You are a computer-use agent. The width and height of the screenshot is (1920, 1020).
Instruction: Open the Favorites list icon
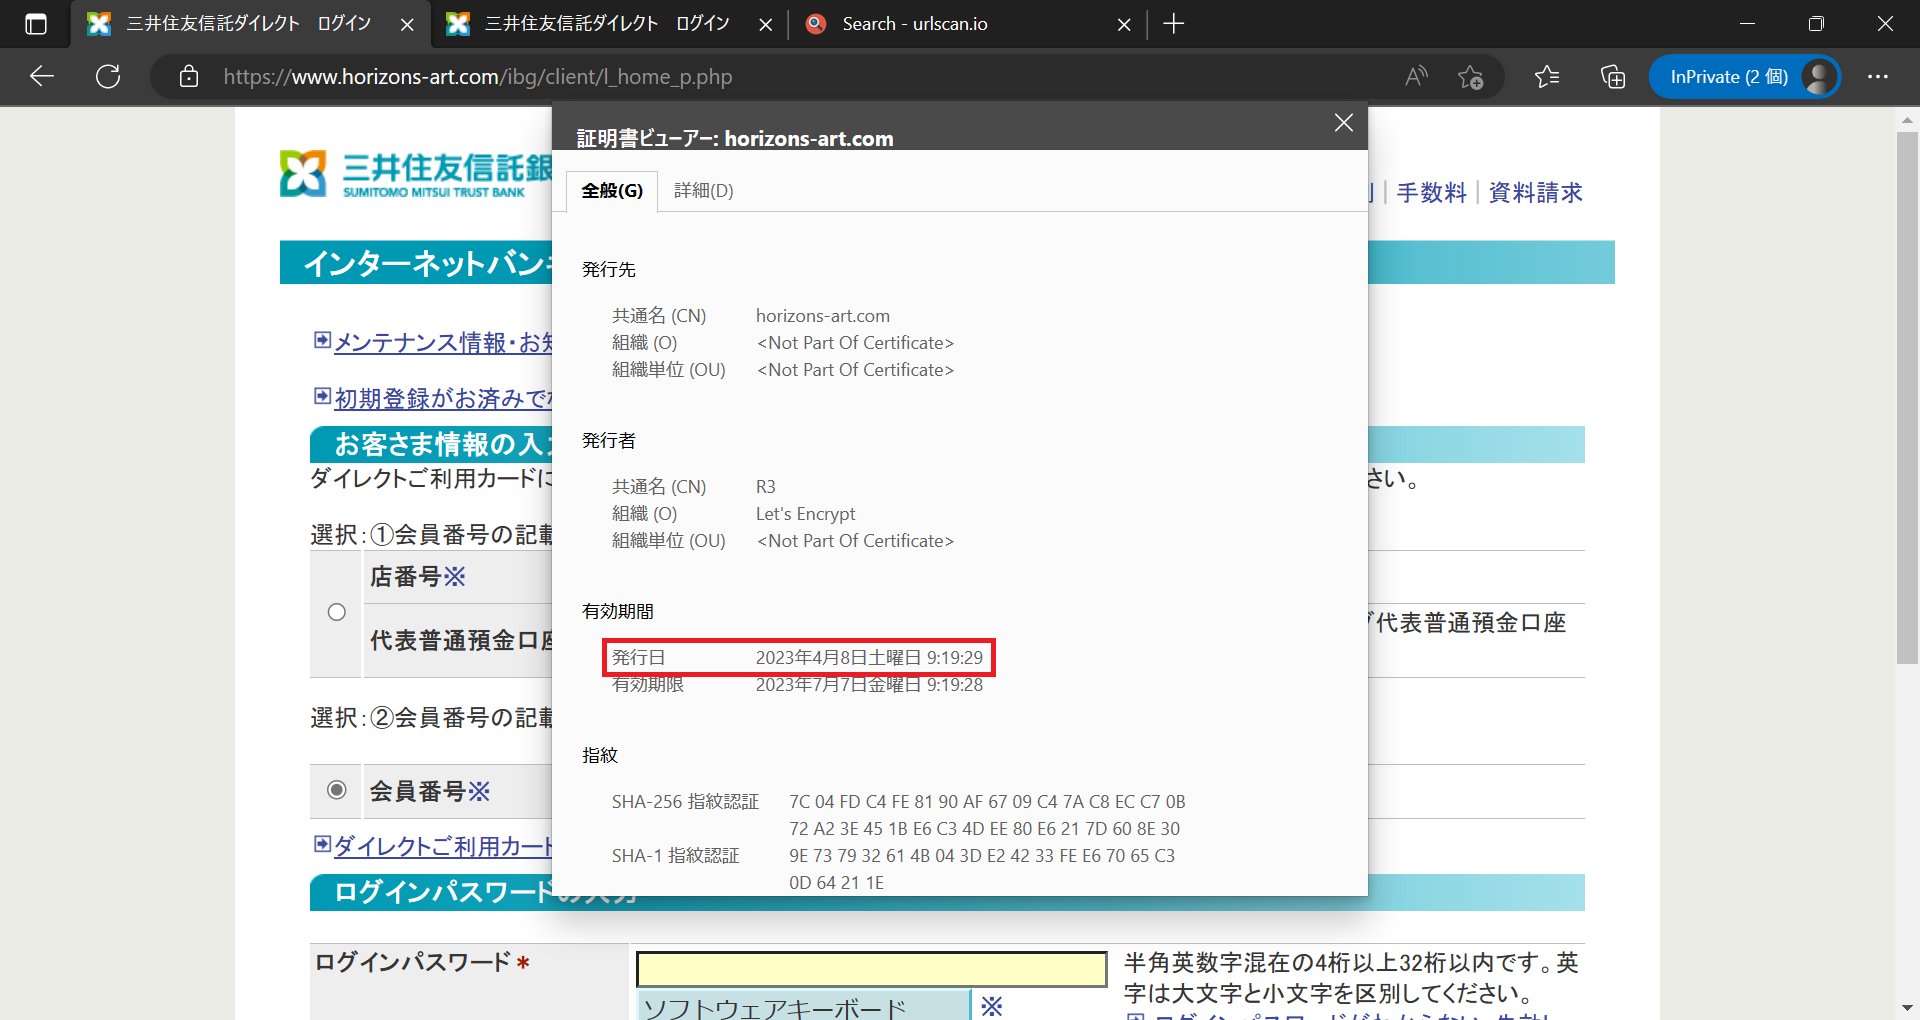pyautogui.click(x=1546, y=76)
